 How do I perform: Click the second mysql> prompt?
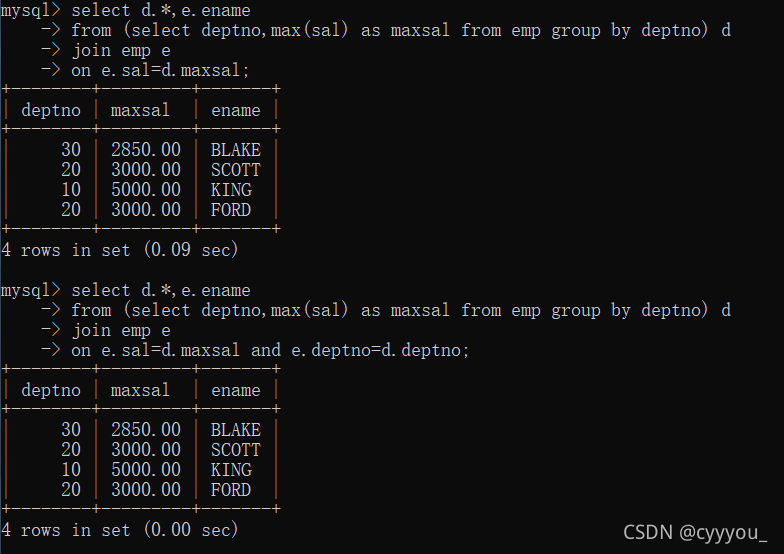[30, 290]
